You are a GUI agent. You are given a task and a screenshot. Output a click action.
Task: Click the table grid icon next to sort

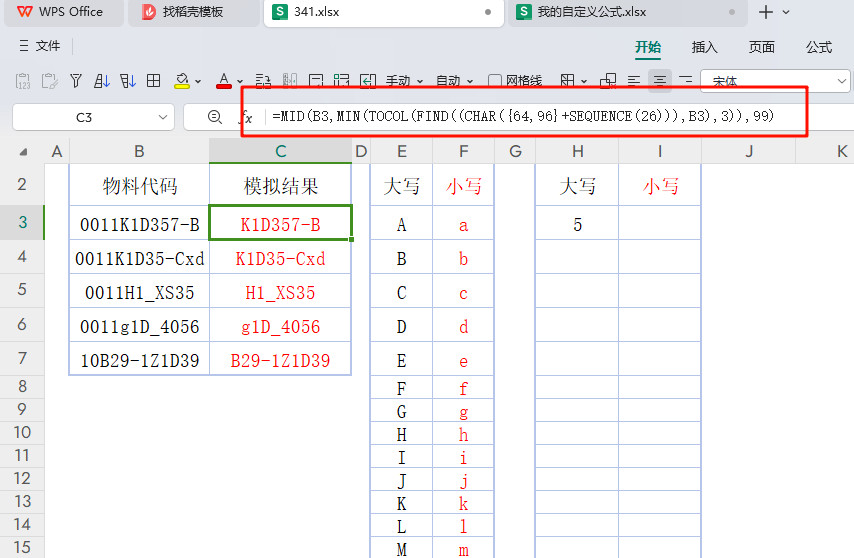[x=154, y=82]
